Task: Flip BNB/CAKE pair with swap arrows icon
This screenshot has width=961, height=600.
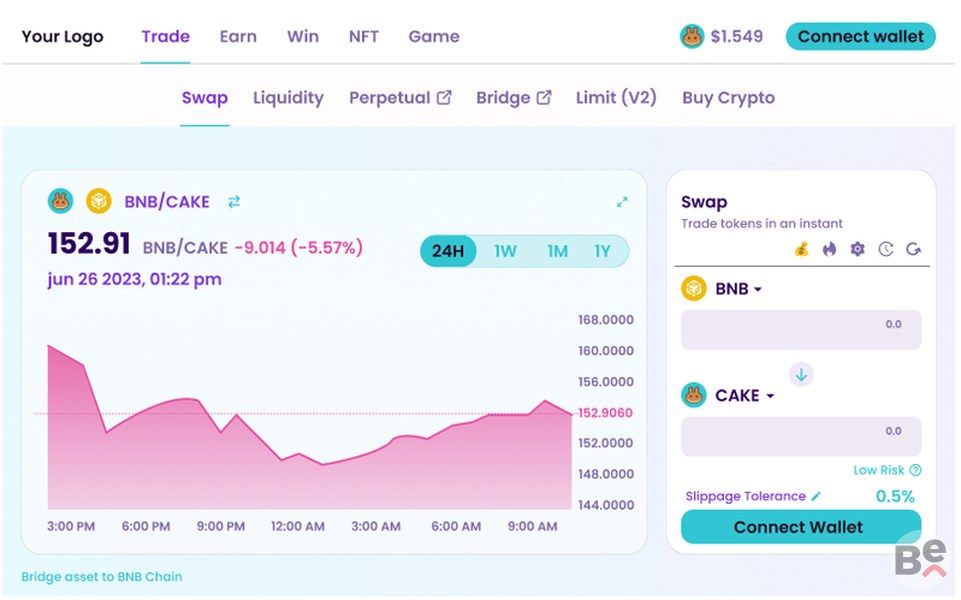Action: tap(234, 202)
